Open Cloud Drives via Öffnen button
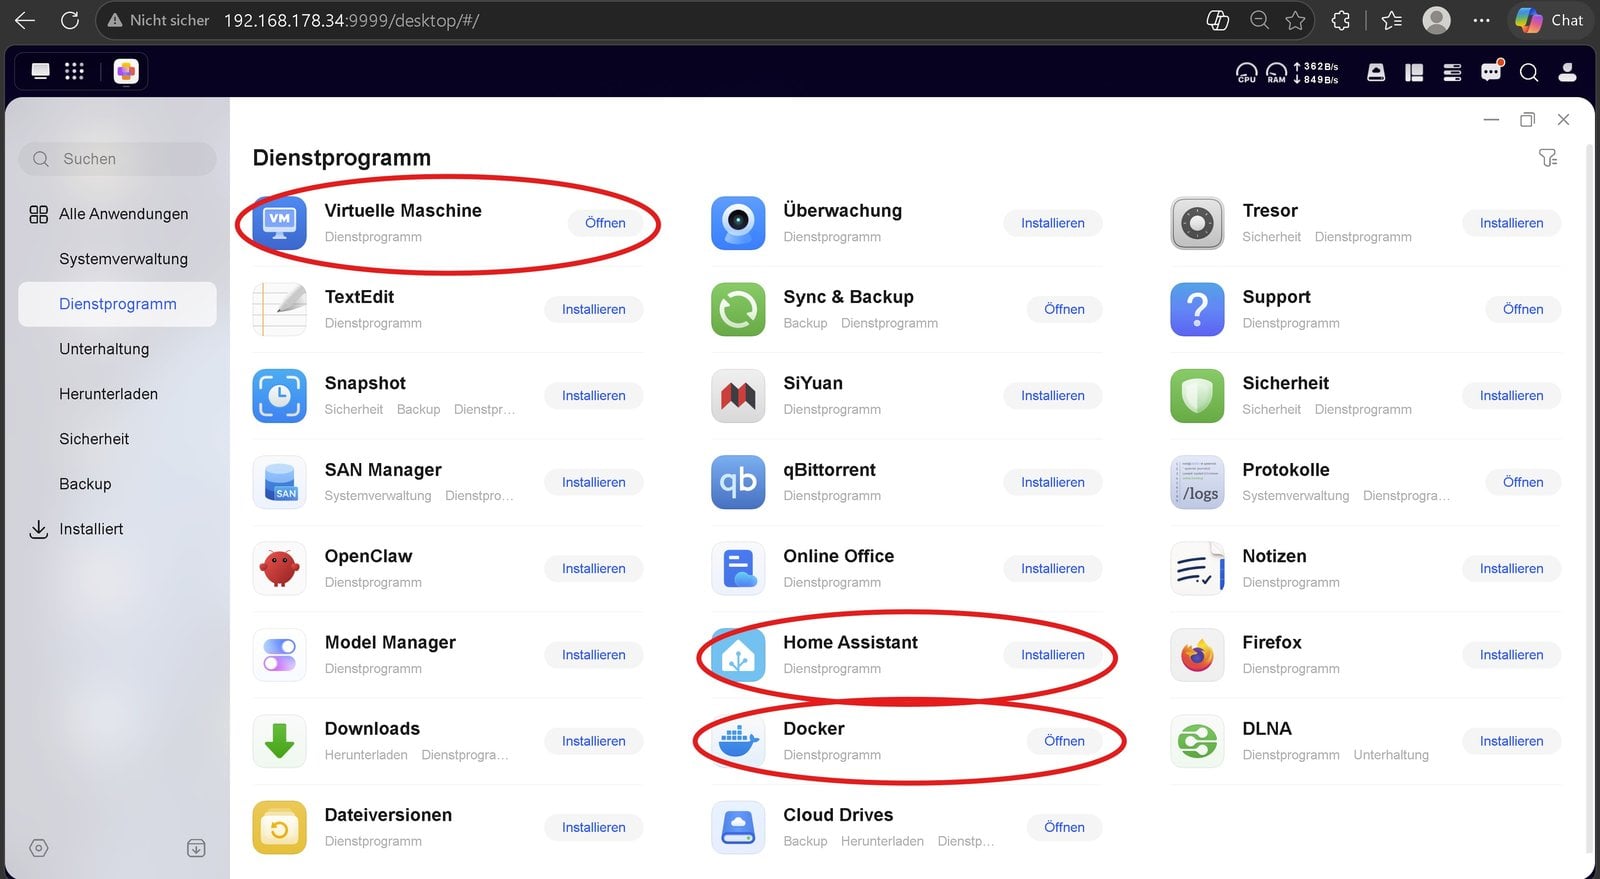Screen dimensions: 1600x879 tap(1064, 827)
